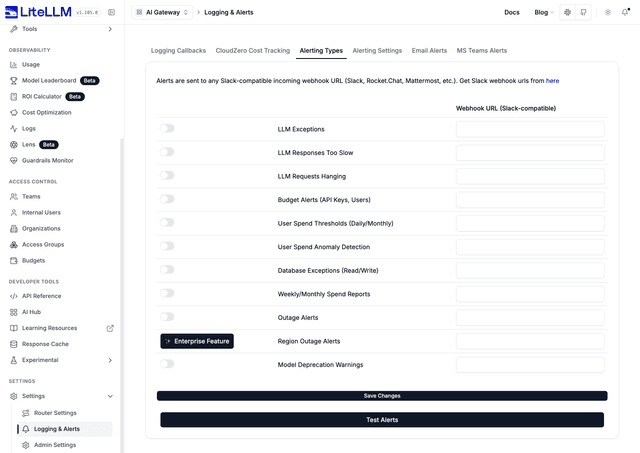Image resolution: width=640 pixels, height=453 pixels.
Task: Switch to MS Teams Alerts tab
Action: coord(482,51)
